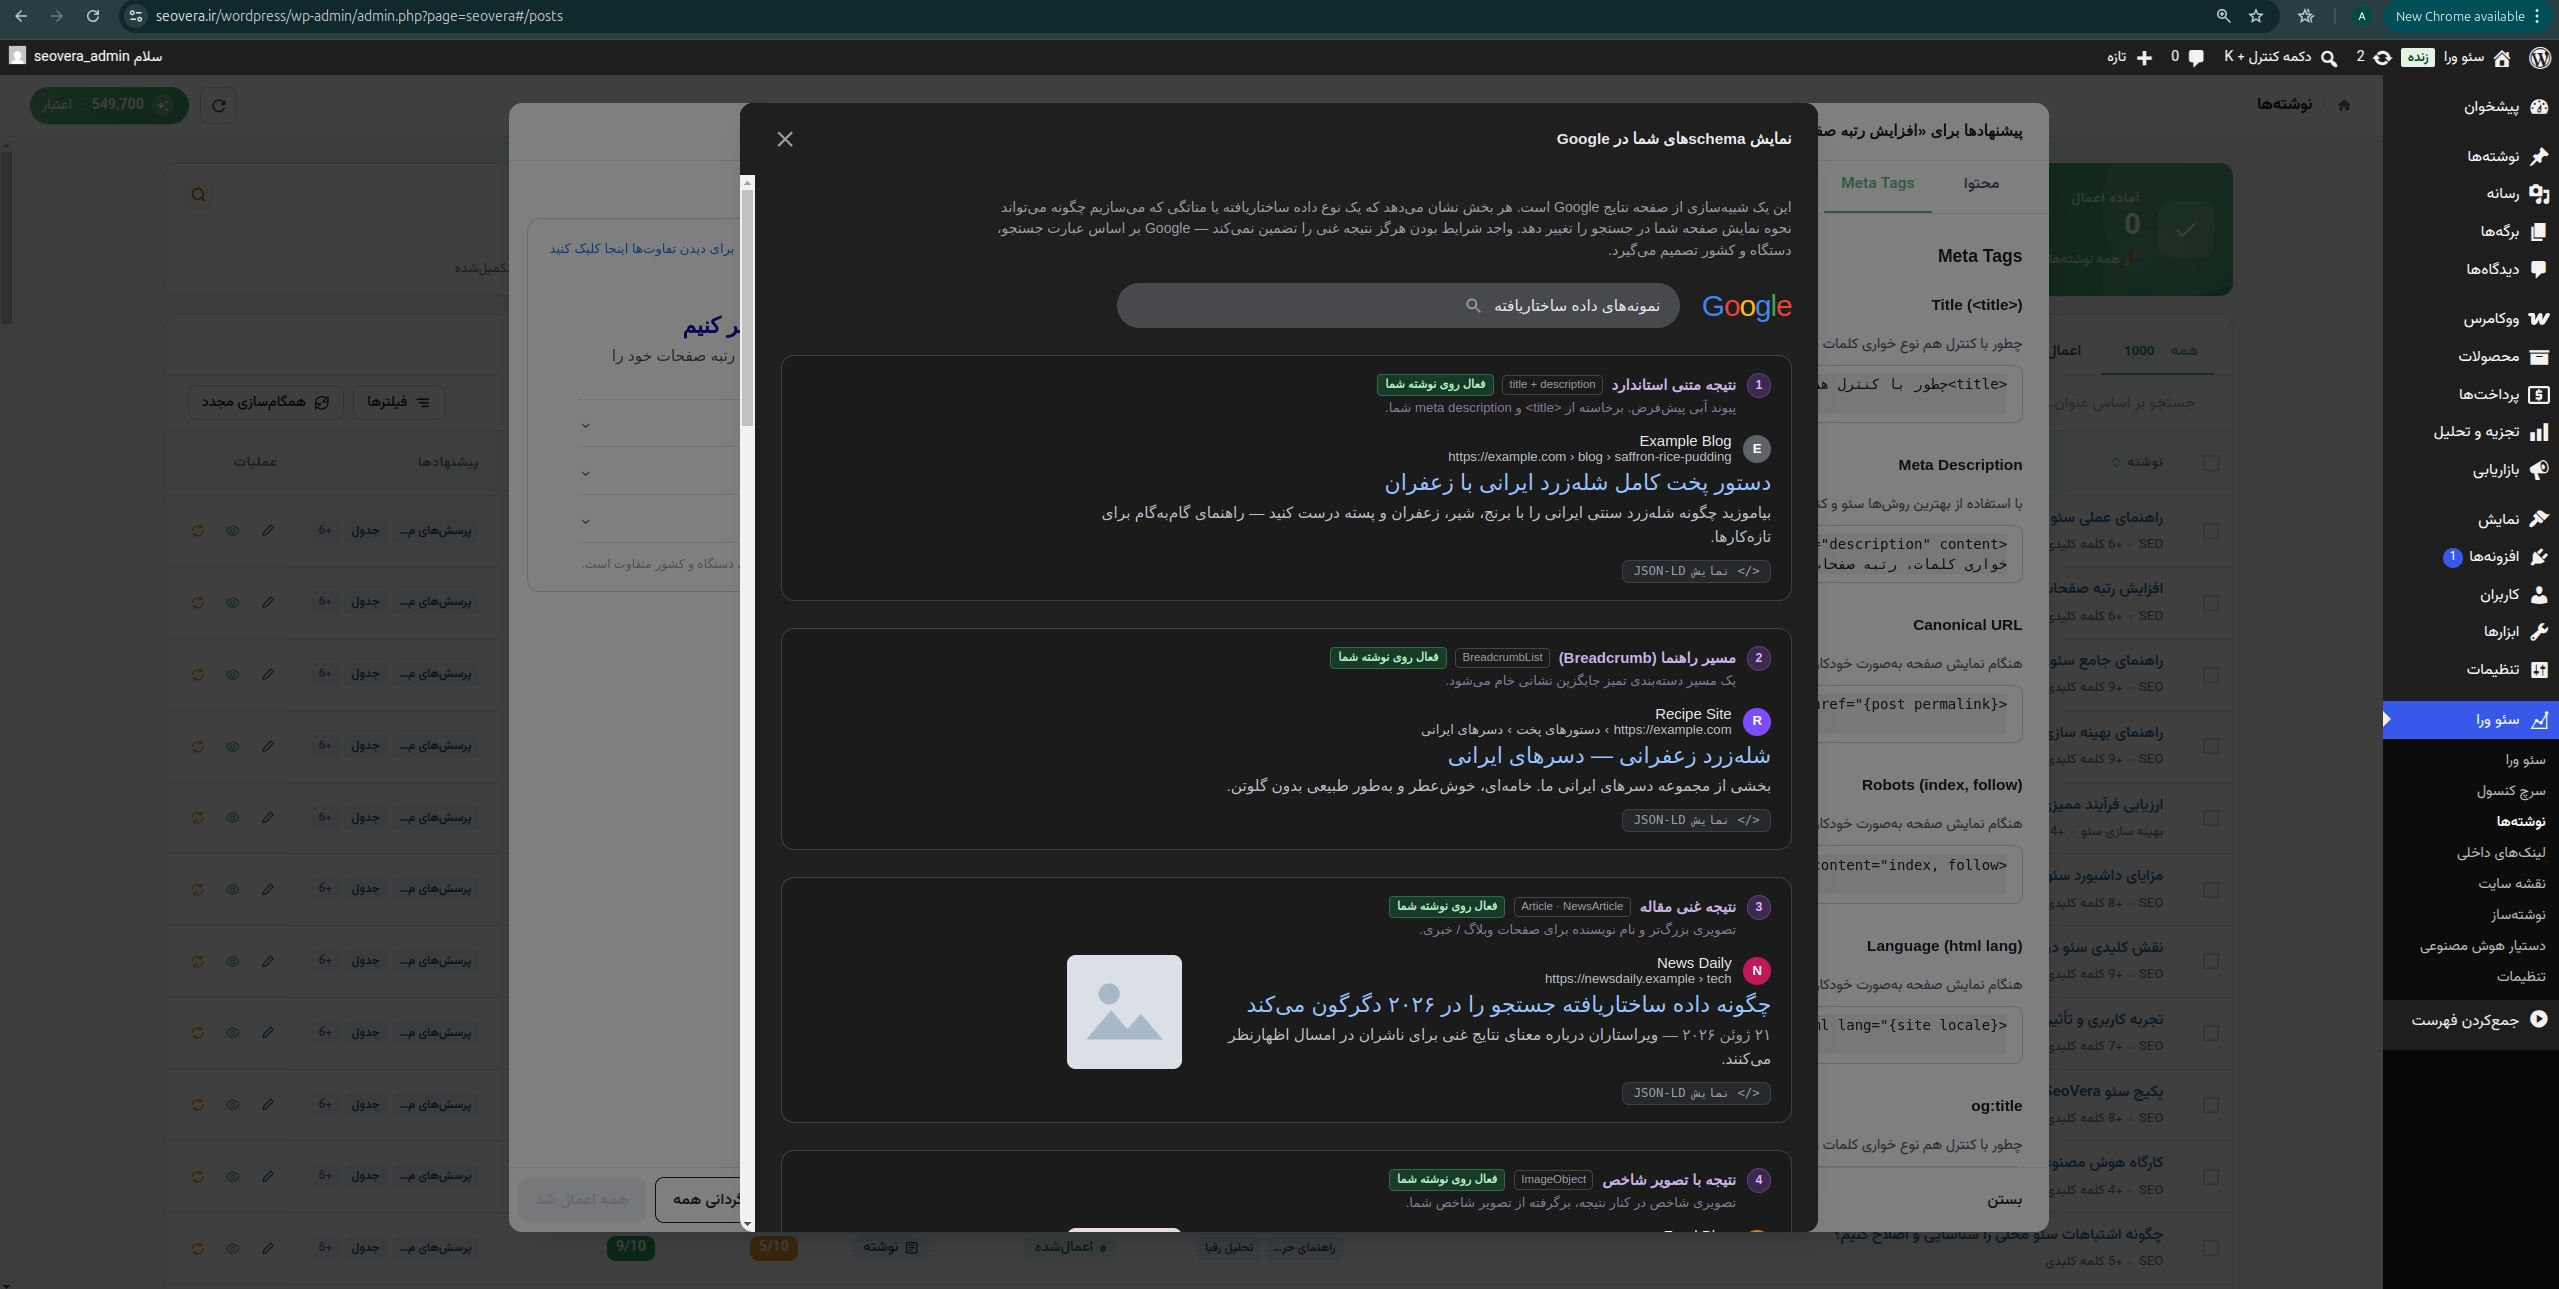Image resolution: width=2559 pixels, height=1289 pixels.
Task: Open the comments bubble icon showing 0
Action: (2196, 58)
